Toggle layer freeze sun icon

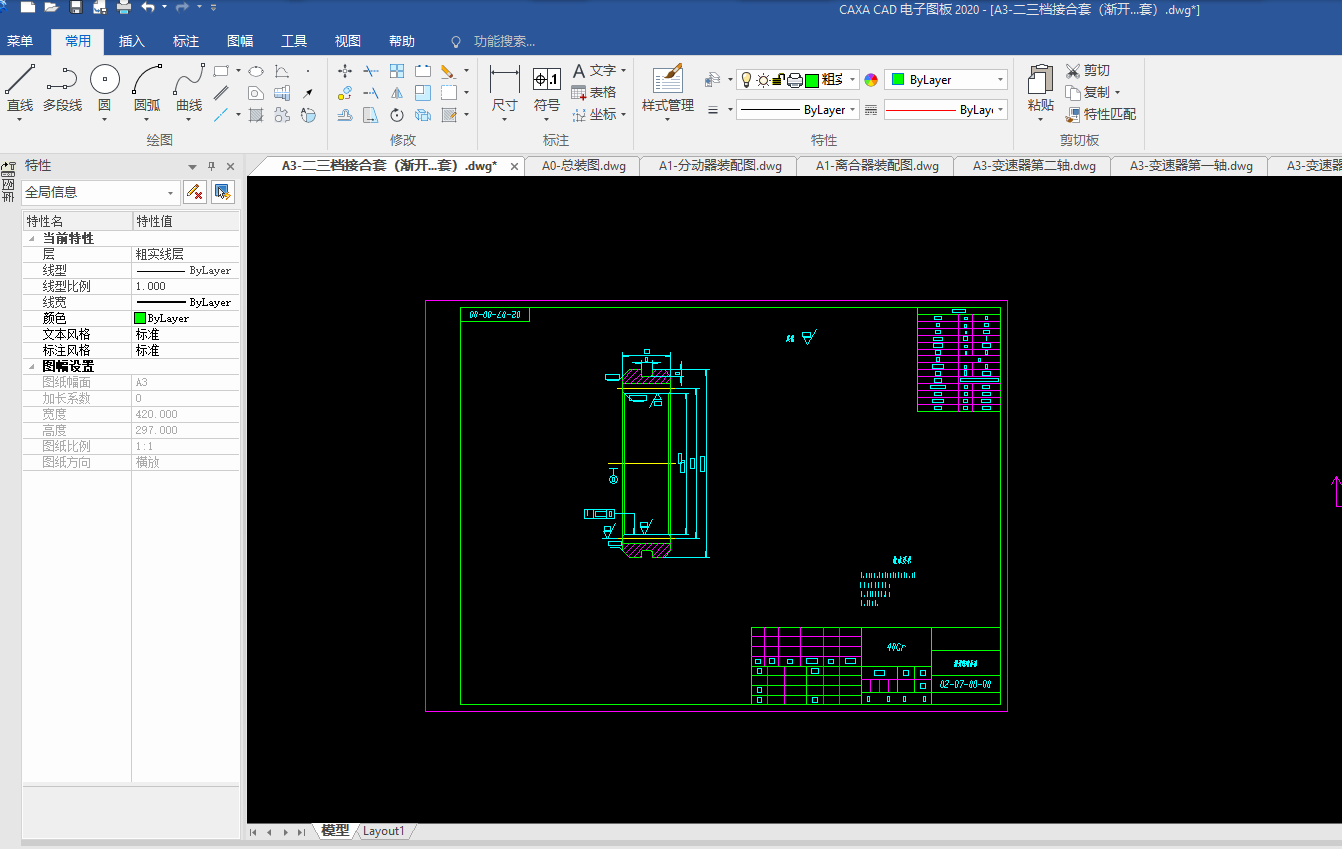(763, 80)
